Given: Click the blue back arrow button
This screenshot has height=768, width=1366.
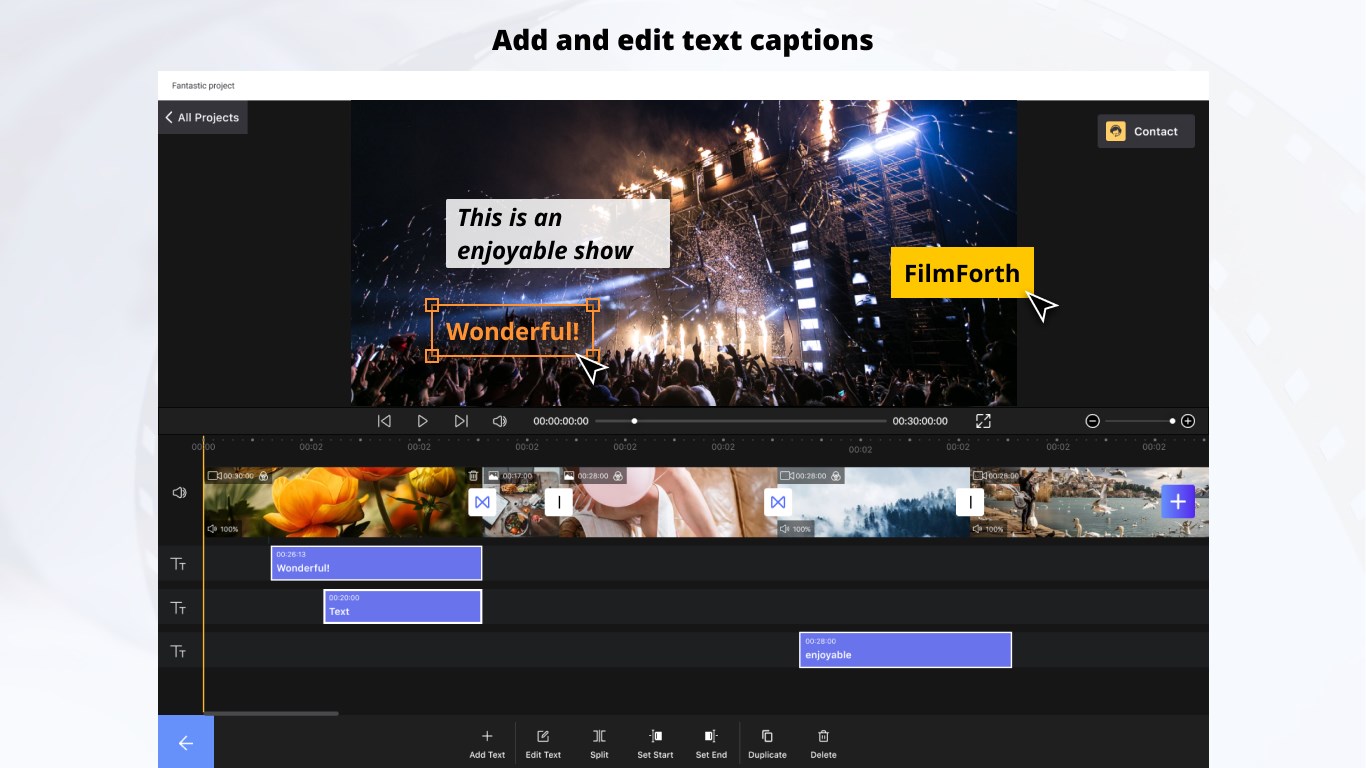Looking at the screenshot, I should pyautogui.click(x=186, y=742).
